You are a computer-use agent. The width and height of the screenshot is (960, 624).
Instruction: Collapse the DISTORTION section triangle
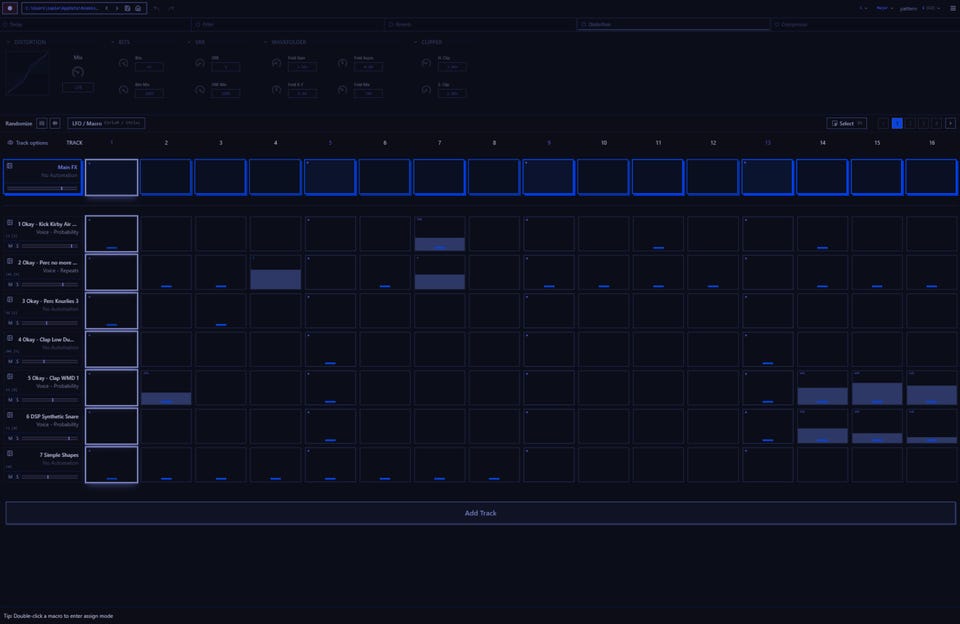pos(9,42)
